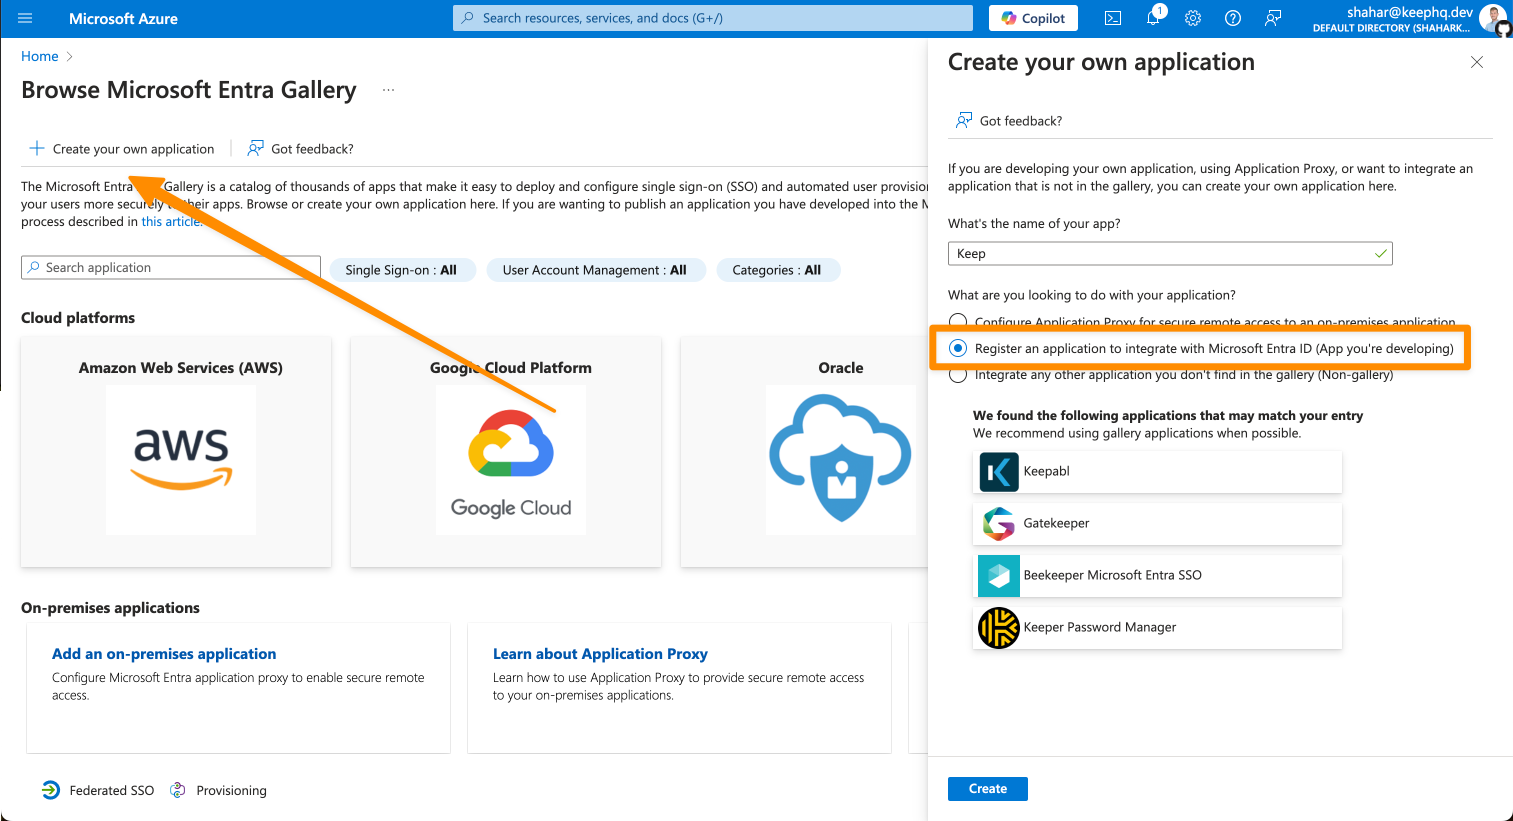Screen dimensions: 1513x821
Task: Open Learn about Application Proxy
Action: click(x=600, y=654)
